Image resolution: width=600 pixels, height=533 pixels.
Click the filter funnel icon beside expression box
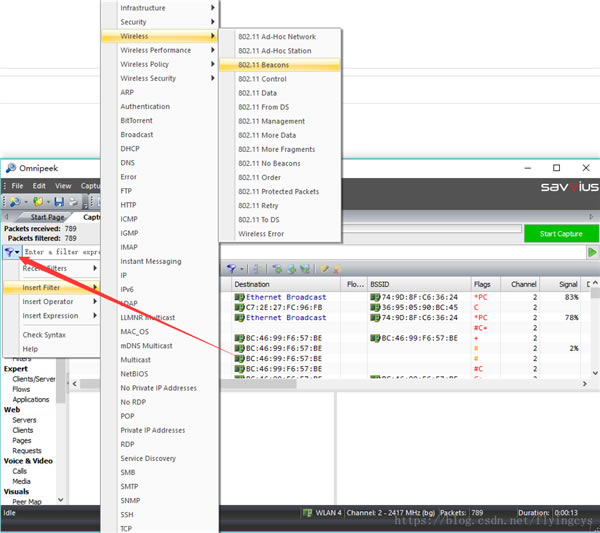pyautogui.click(x=10, y=253)
